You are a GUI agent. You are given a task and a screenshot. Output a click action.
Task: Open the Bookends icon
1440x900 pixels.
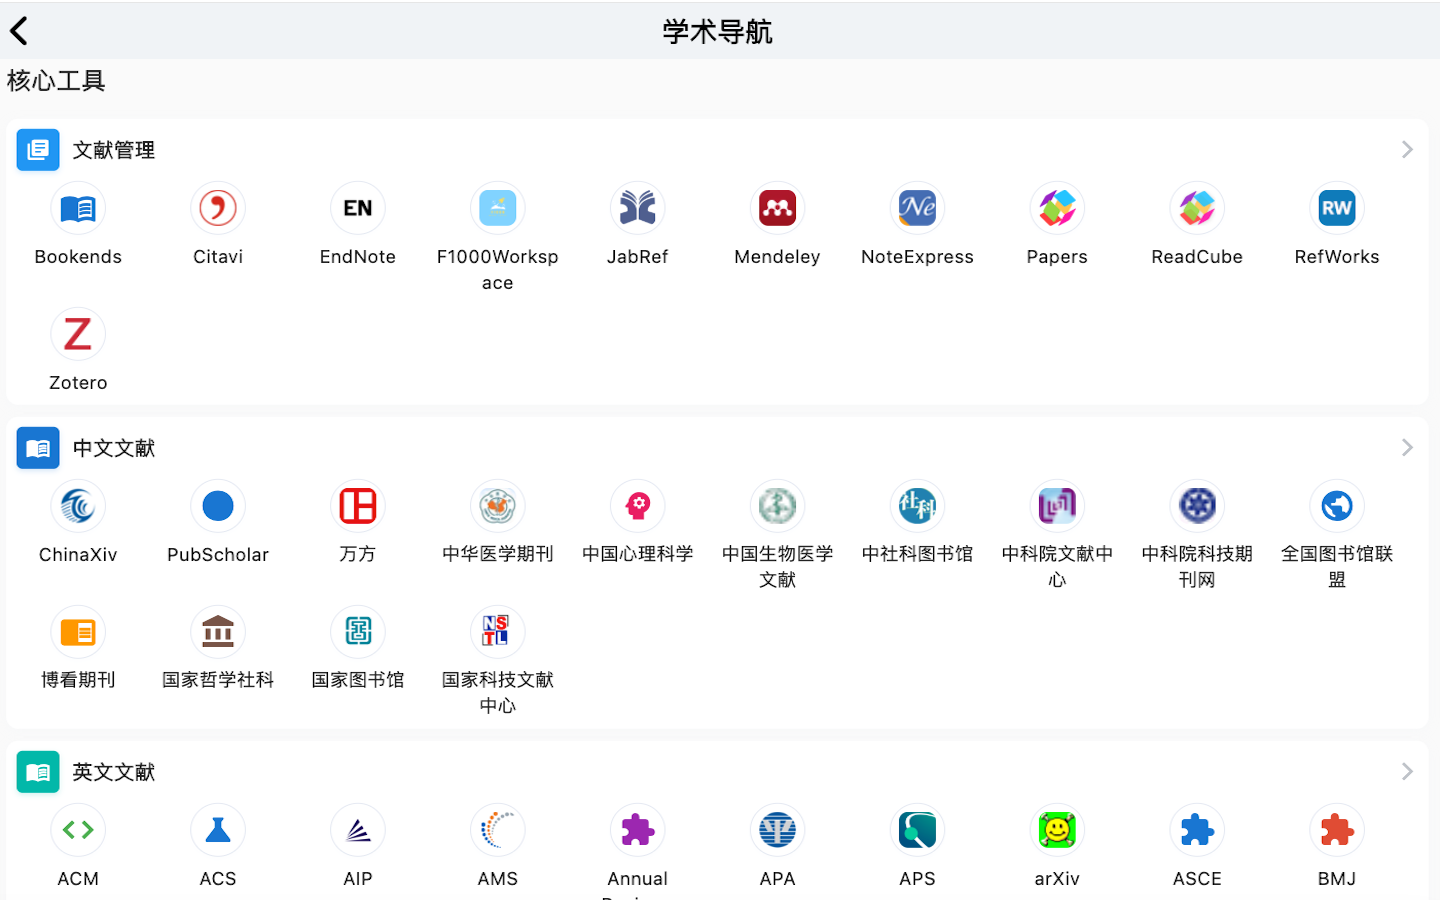coord(78,208)
